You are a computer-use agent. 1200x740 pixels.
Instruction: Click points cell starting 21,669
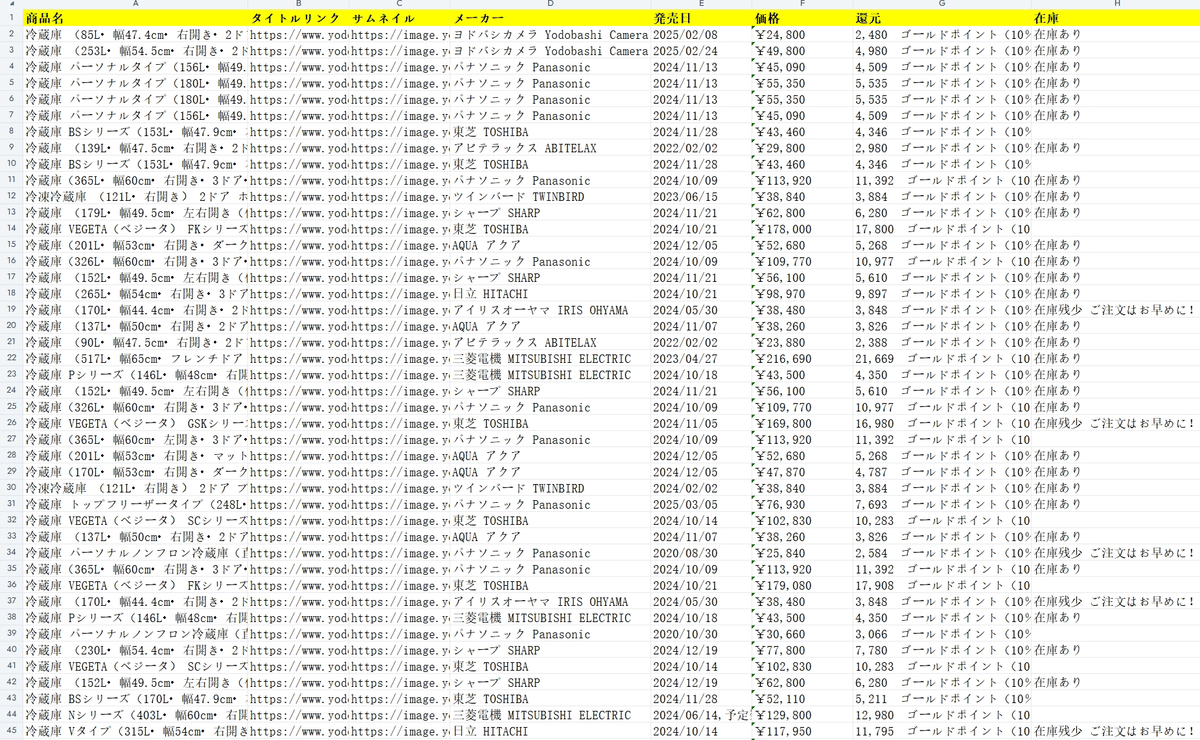942,359
